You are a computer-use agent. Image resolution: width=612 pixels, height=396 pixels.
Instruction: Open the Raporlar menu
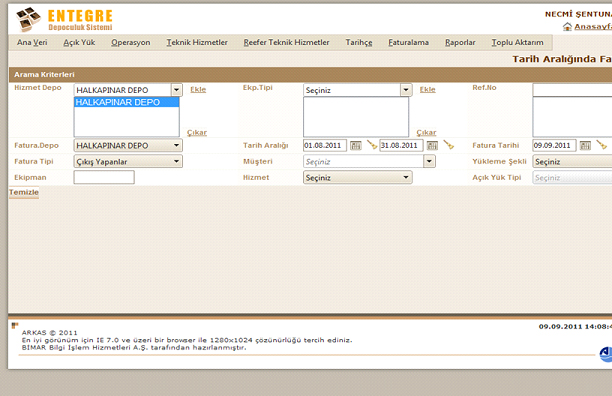point(460,43)
